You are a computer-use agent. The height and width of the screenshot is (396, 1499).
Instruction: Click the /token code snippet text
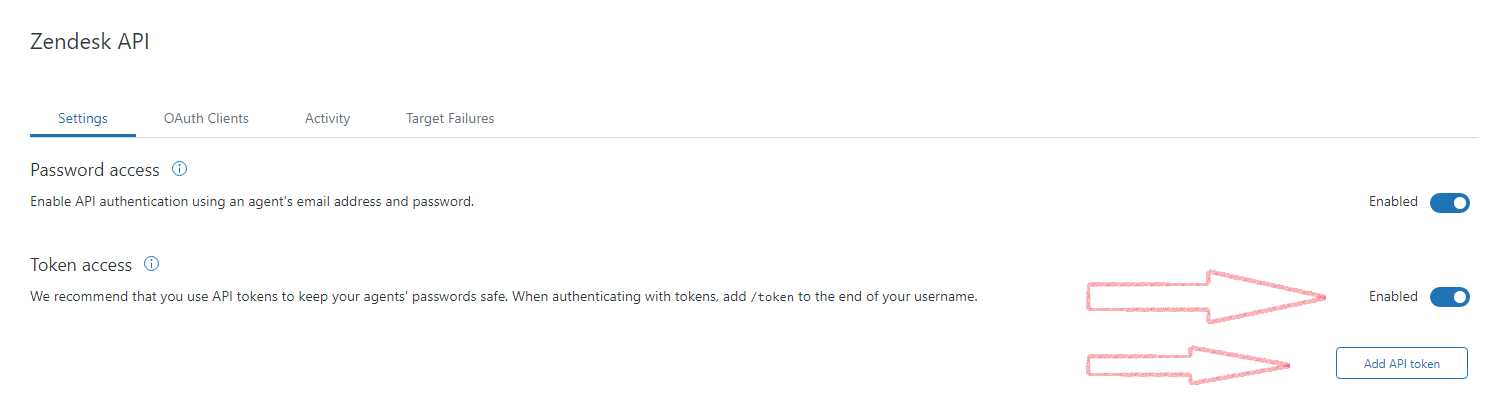click(x=772, y=297)
